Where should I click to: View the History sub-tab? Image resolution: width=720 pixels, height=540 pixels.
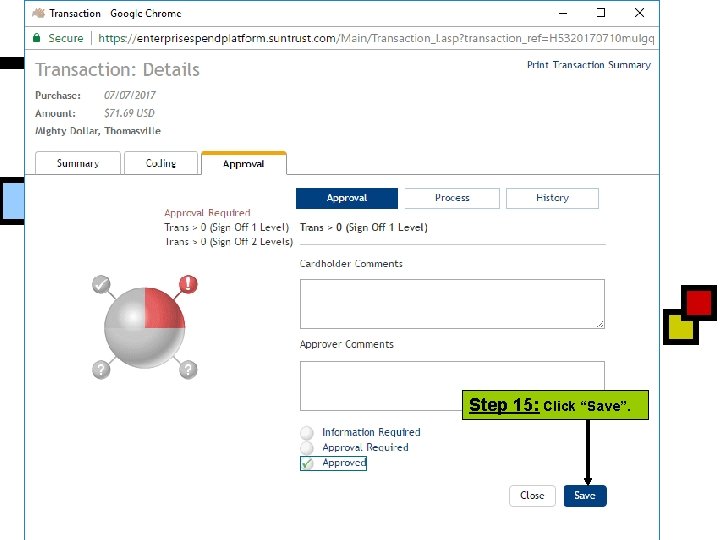pos(552,198)
